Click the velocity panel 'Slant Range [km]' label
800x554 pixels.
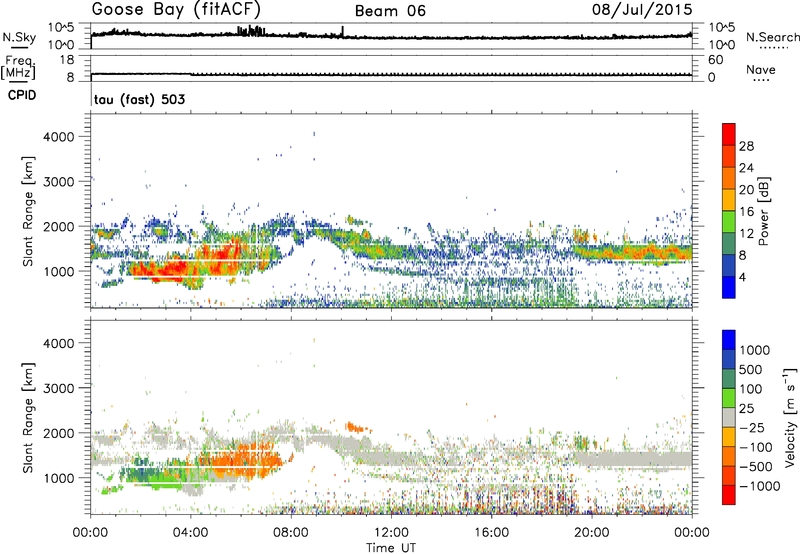click(28, 418)
